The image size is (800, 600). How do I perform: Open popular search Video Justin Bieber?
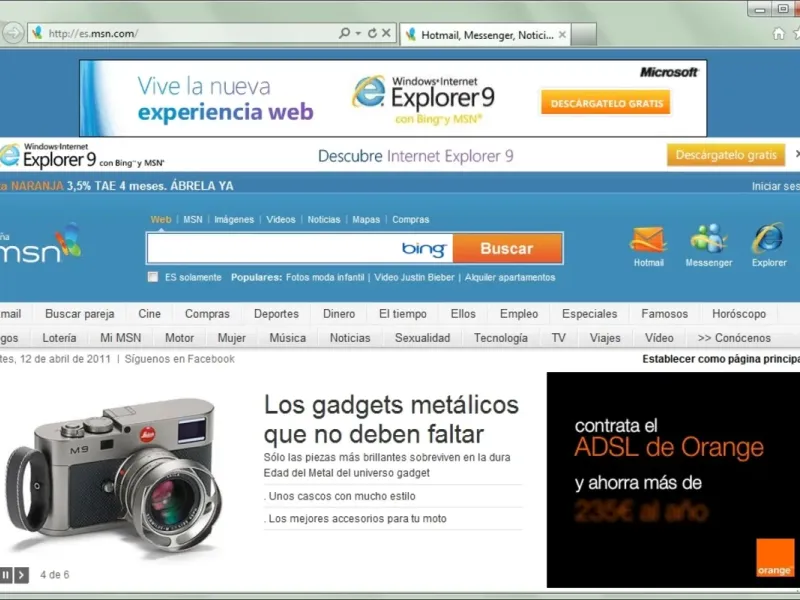pyautogui.click(x=414, y=277)
